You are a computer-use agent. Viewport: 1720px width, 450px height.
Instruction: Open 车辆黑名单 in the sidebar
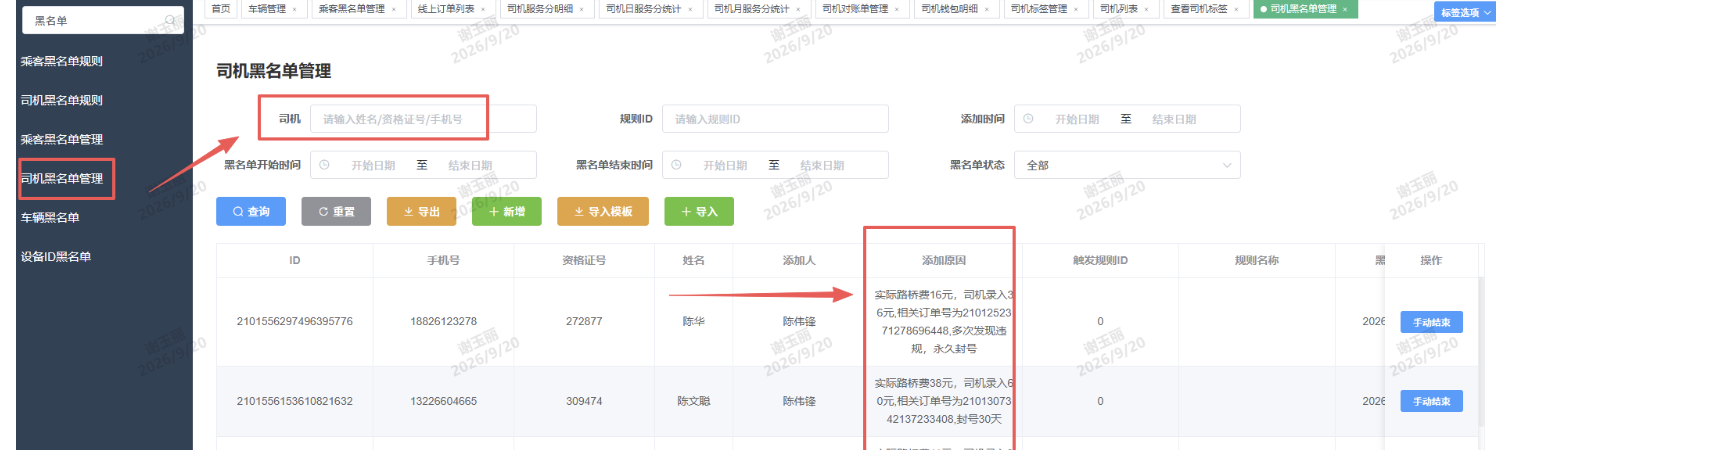tap(50, 217)
